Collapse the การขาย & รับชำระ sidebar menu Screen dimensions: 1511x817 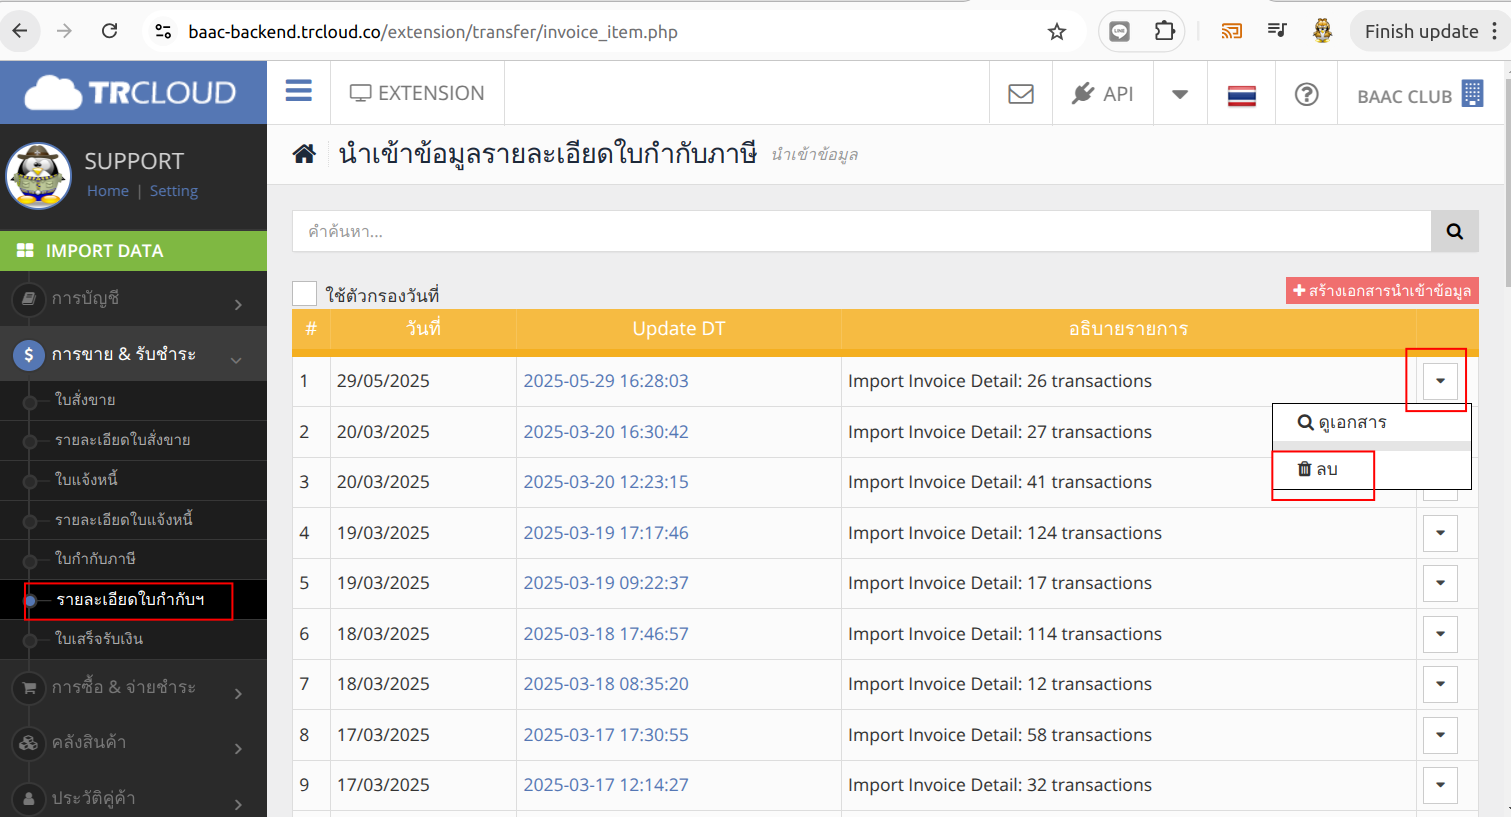(x=133, y=354)
